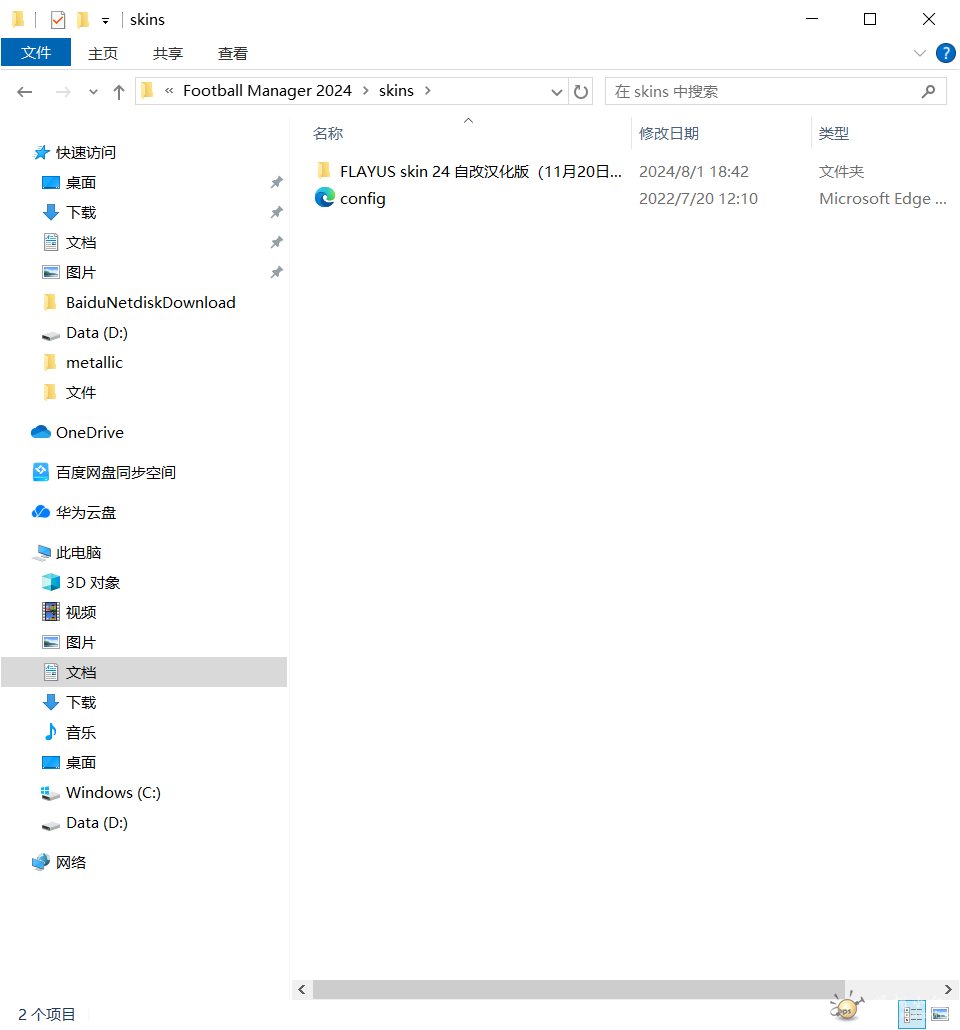Switch to the 共享 ribbon tab

pos(168,53)
